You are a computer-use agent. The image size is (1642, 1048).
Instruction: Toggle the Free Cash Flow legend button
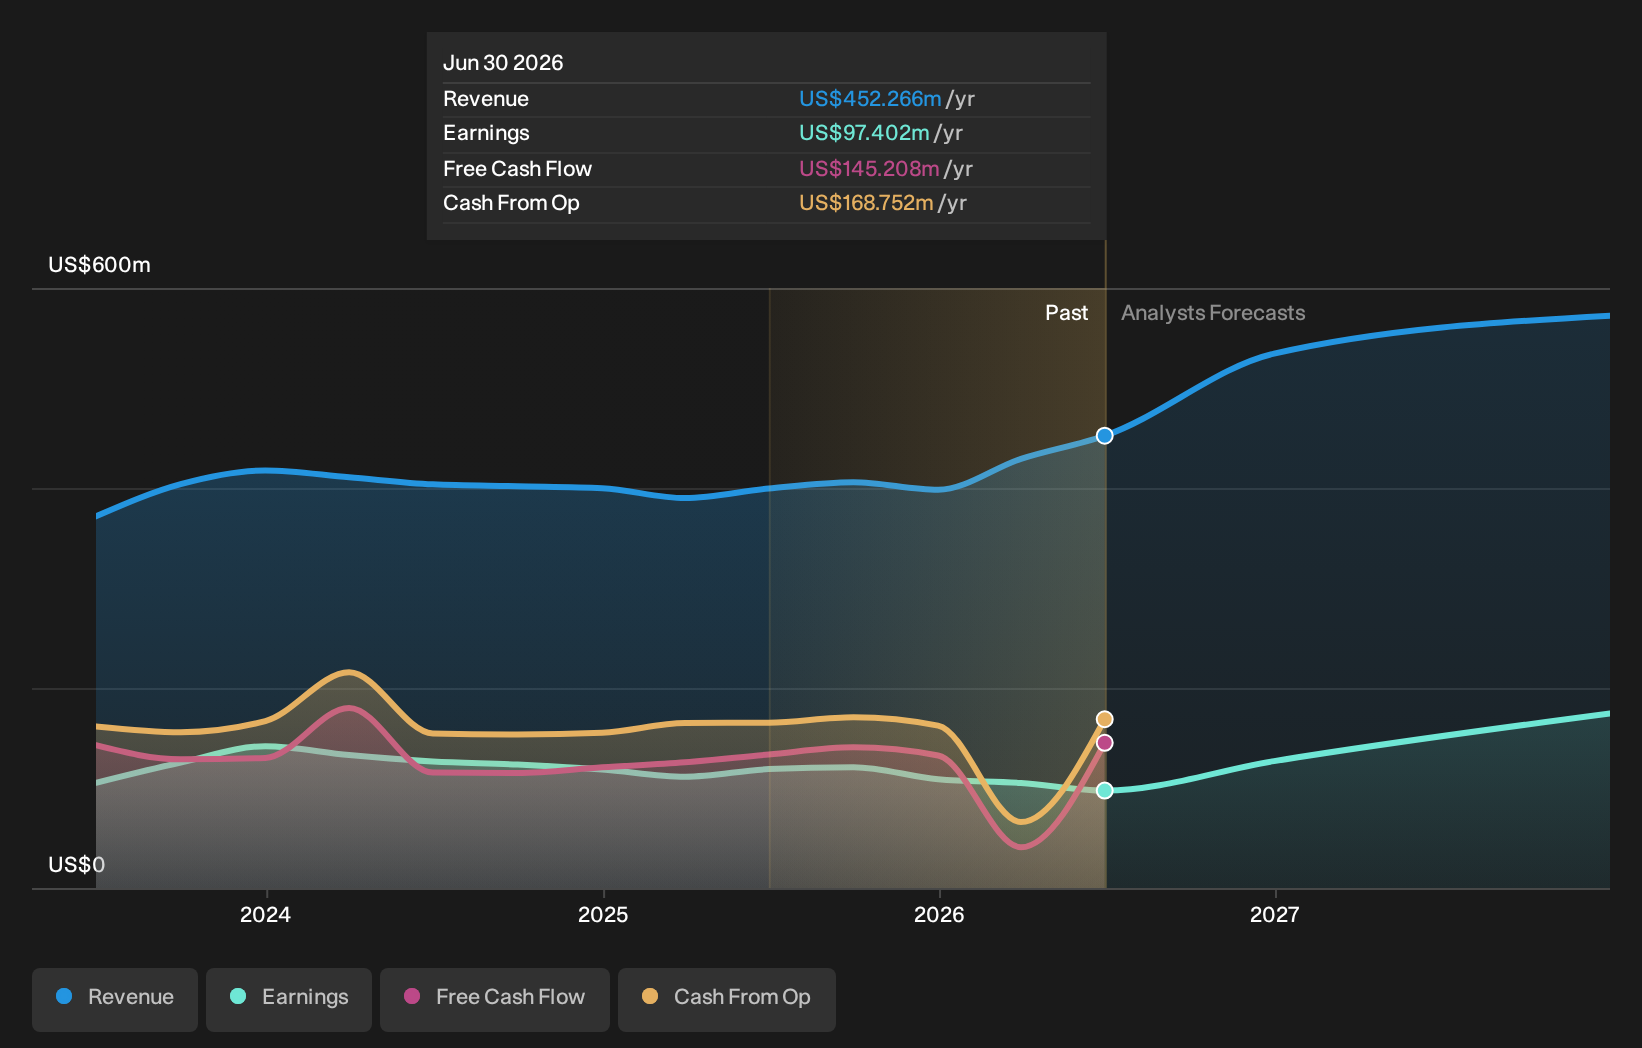point(495,999)
